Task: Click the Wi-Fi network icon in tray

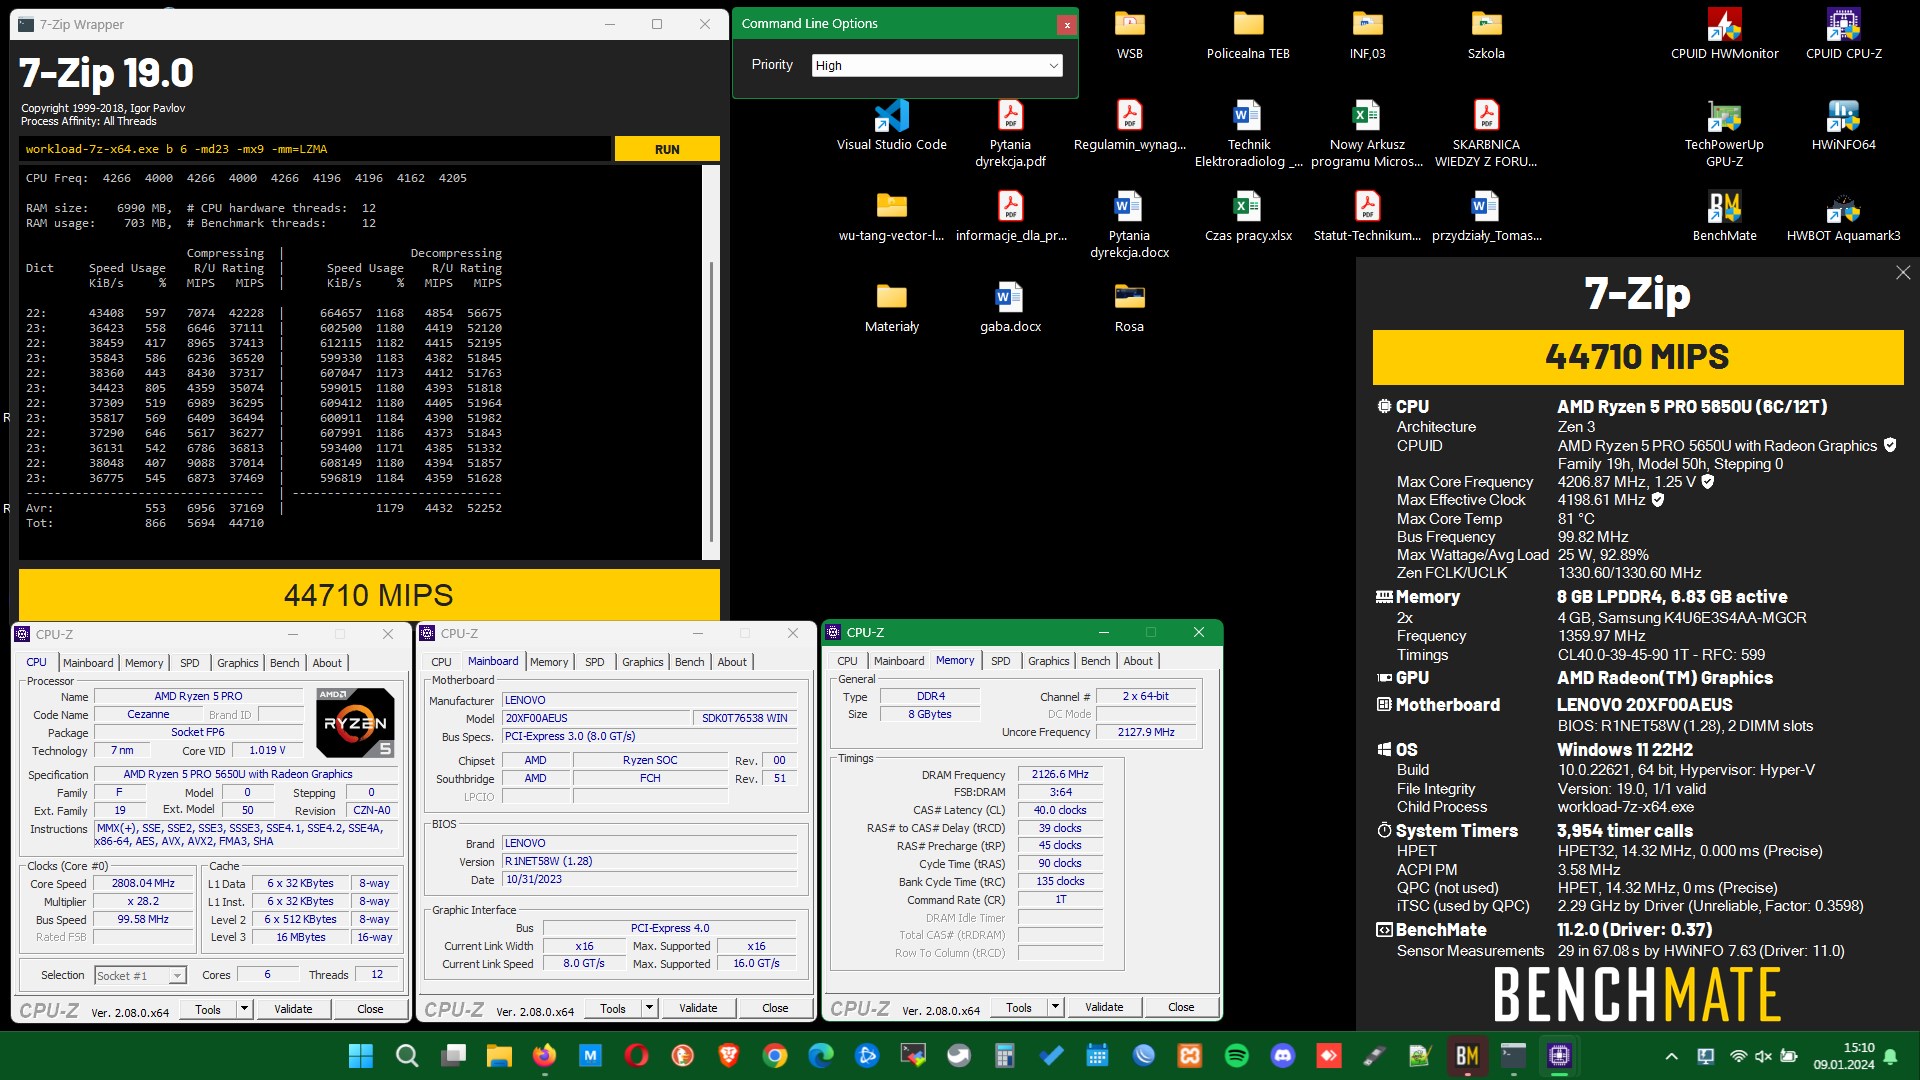Action: (x=1738, y=1056)
